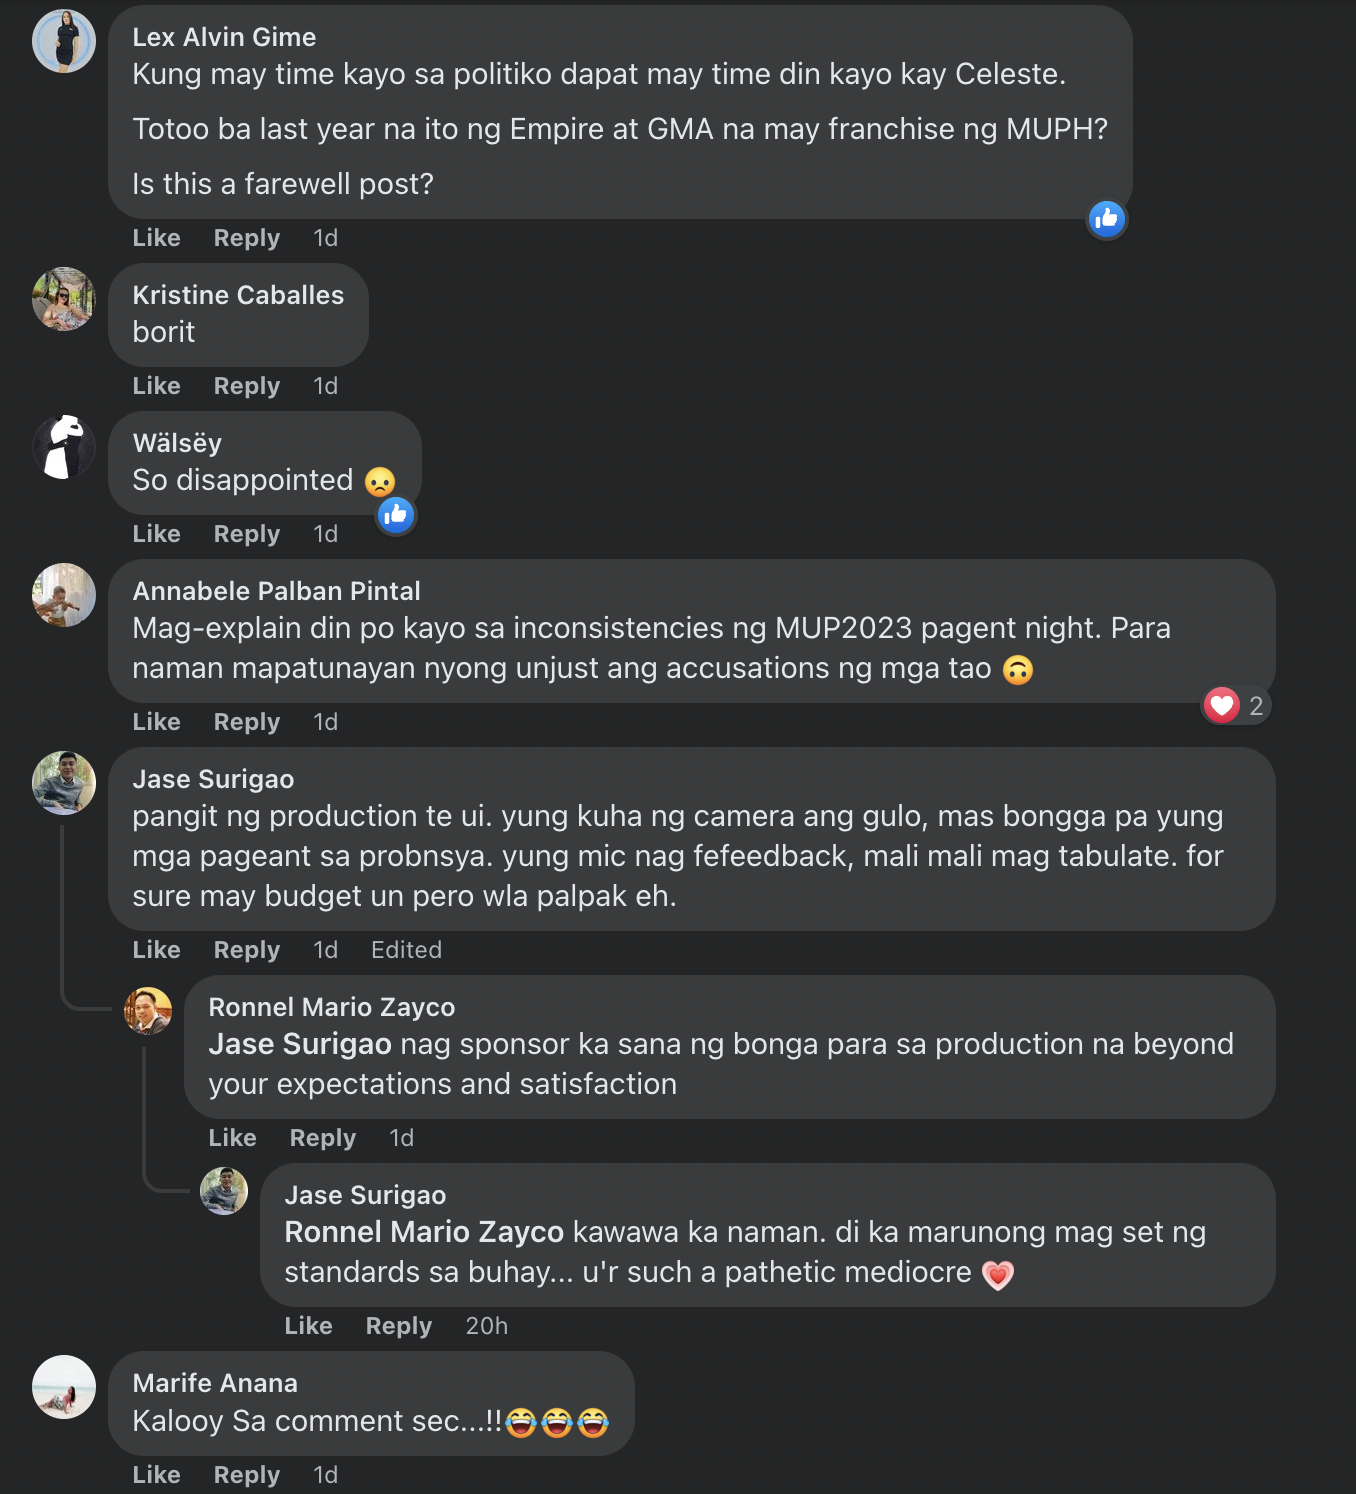Viewport: 1356px width, 1494px height.
Task: Click Wälsëy's panda avatar
Action: [64, 447]
